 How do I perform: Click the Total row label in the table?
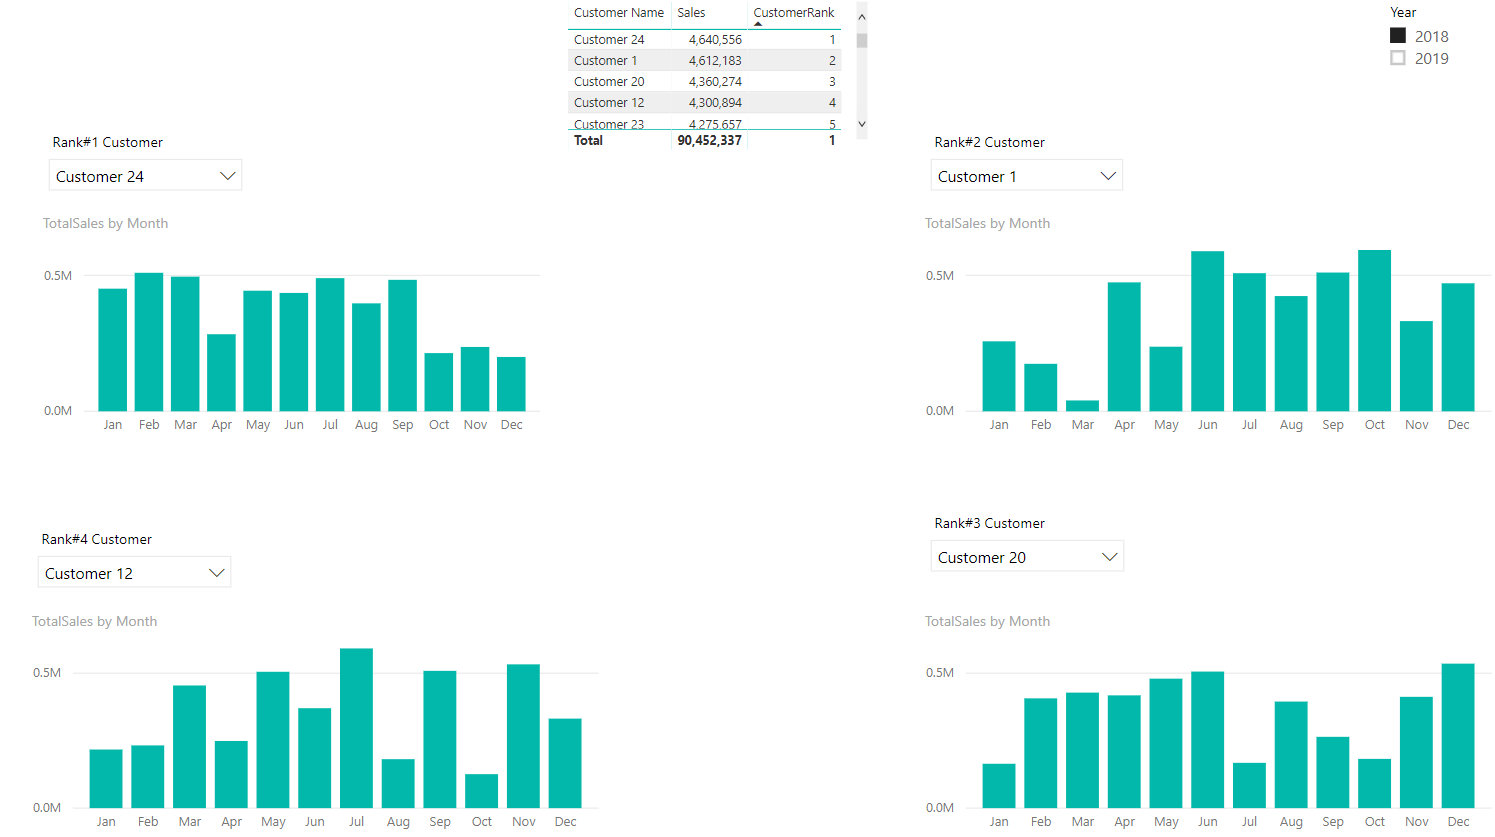(588, 141)
